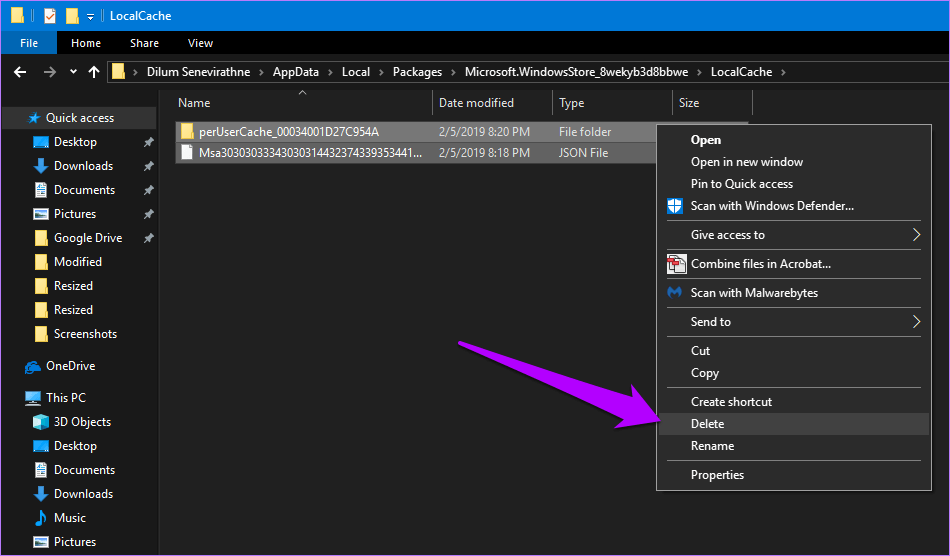Click the pin icon next to Google Drive
Viewport: 950px width, 556px height.
(x=148, y=238)
